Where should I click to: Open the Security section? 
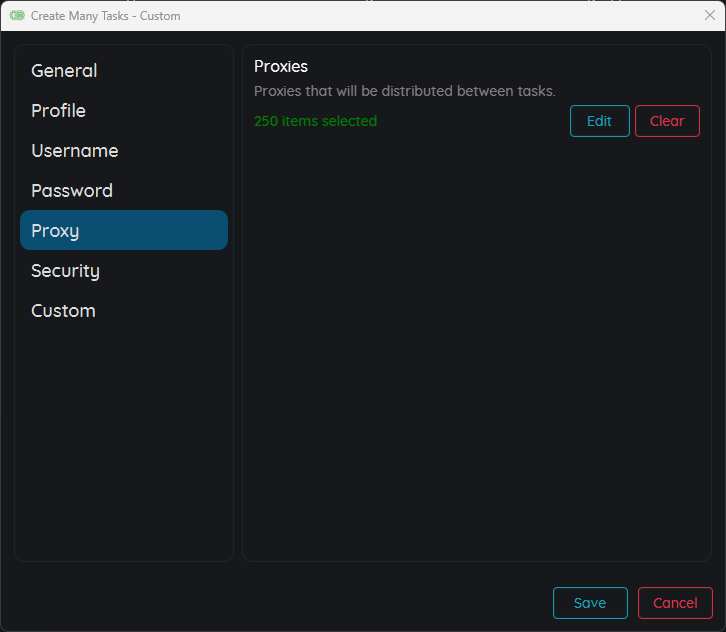pos(65,271)
